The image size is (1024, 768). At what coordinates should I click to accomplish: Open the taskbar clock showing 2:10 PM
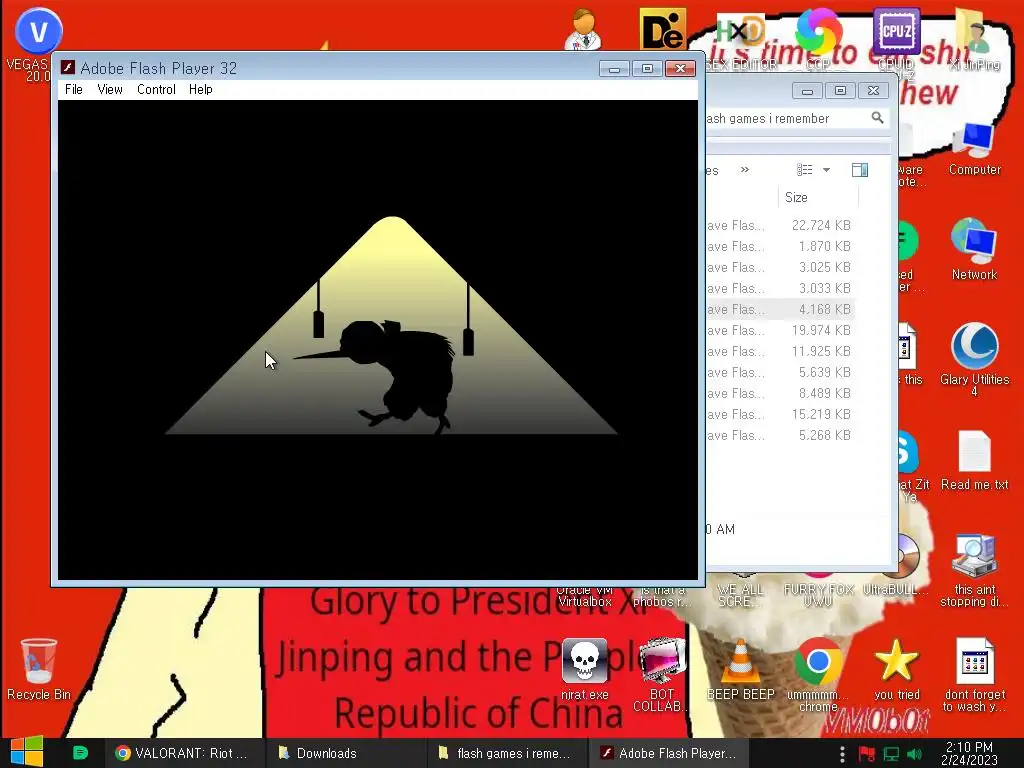coord(969,753)
